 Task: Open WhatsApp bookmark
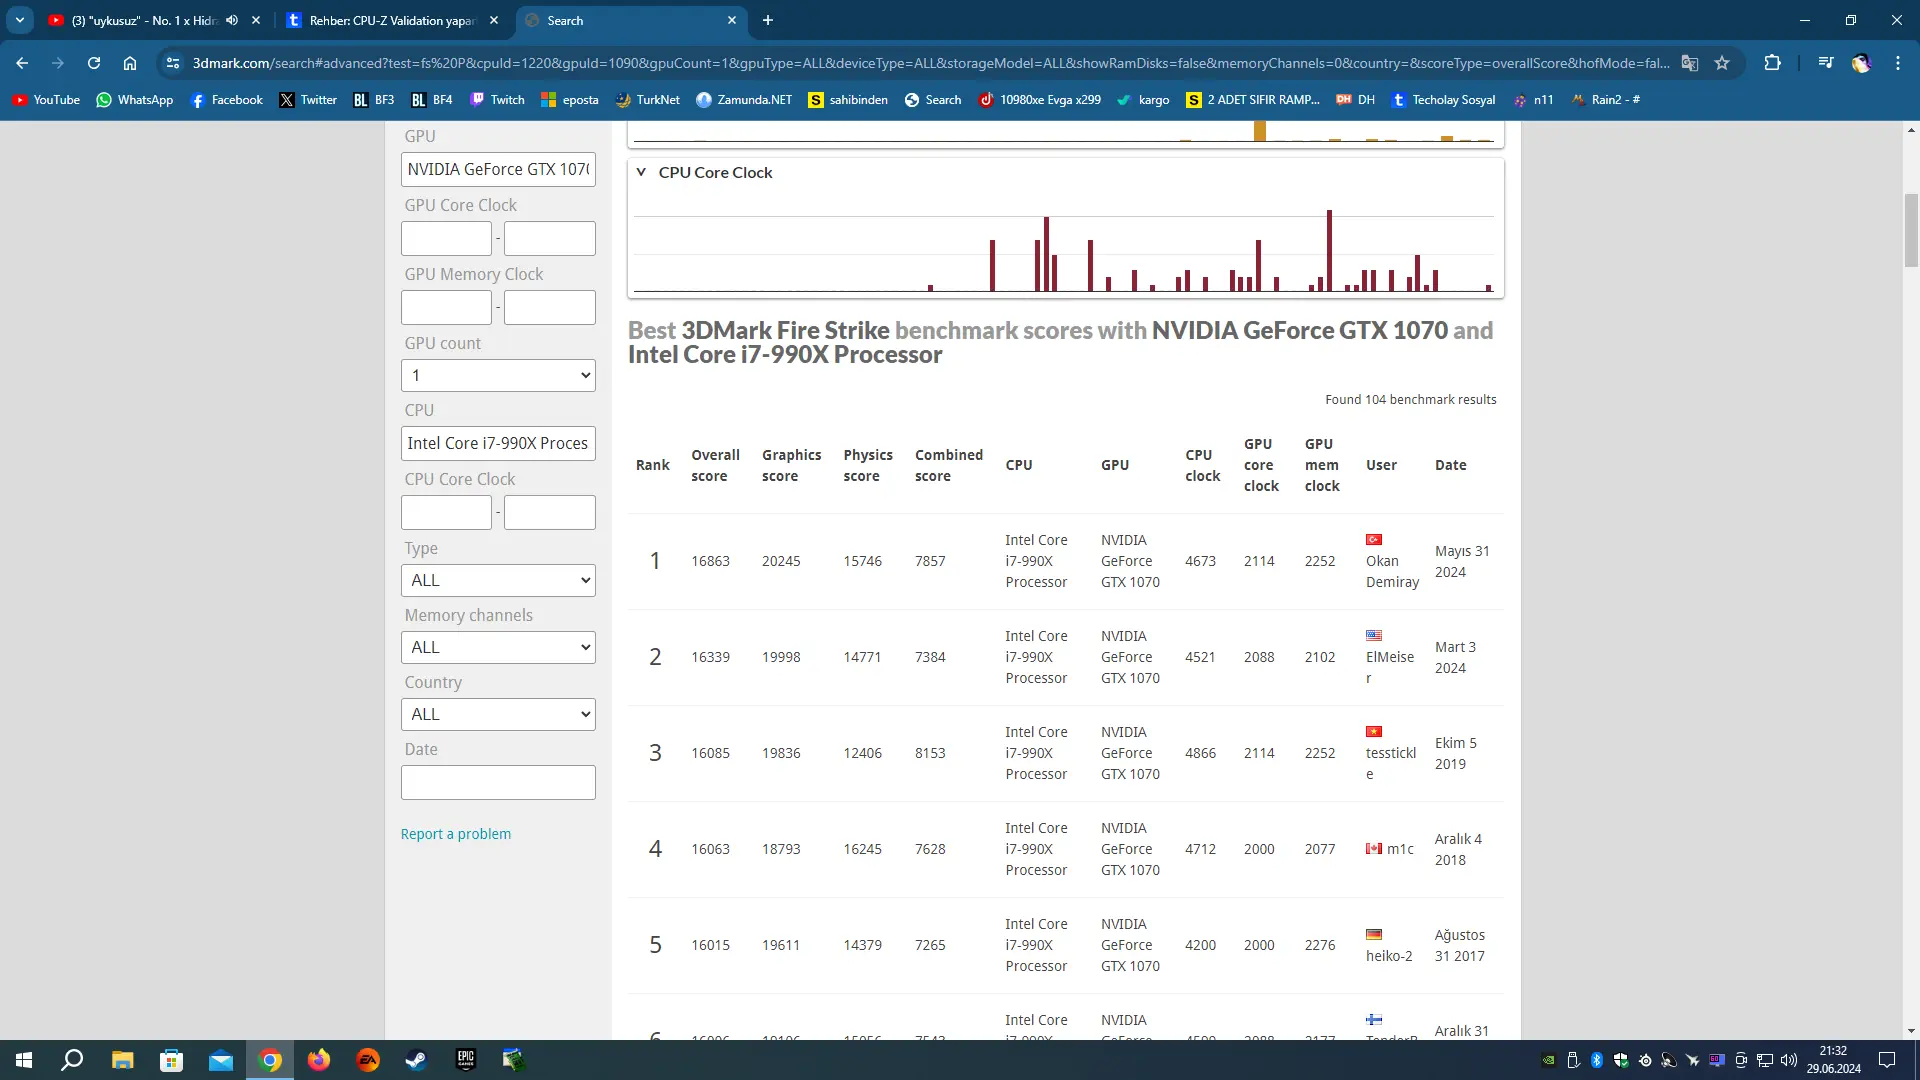coord(134,100)
